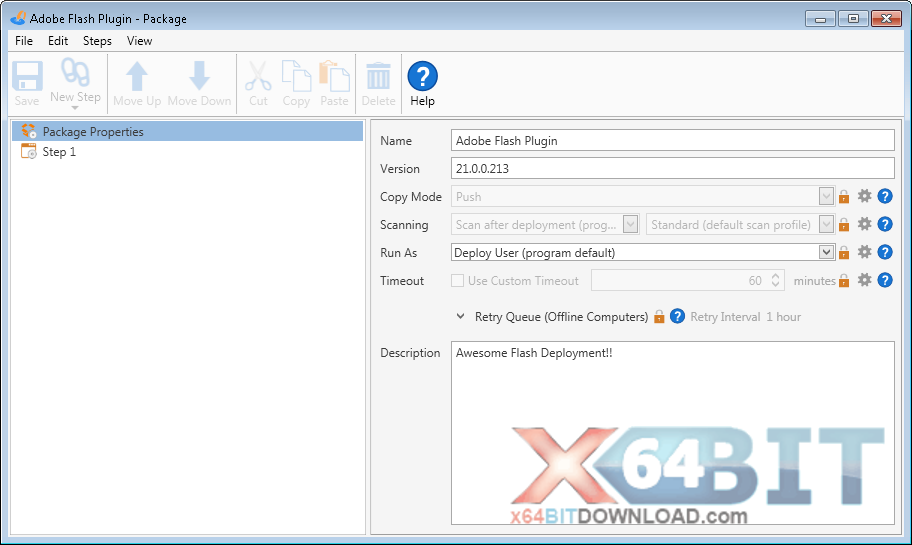Open the Scanning help icon
The height and width of the screenshot is (545, 912).
[885, 224]
